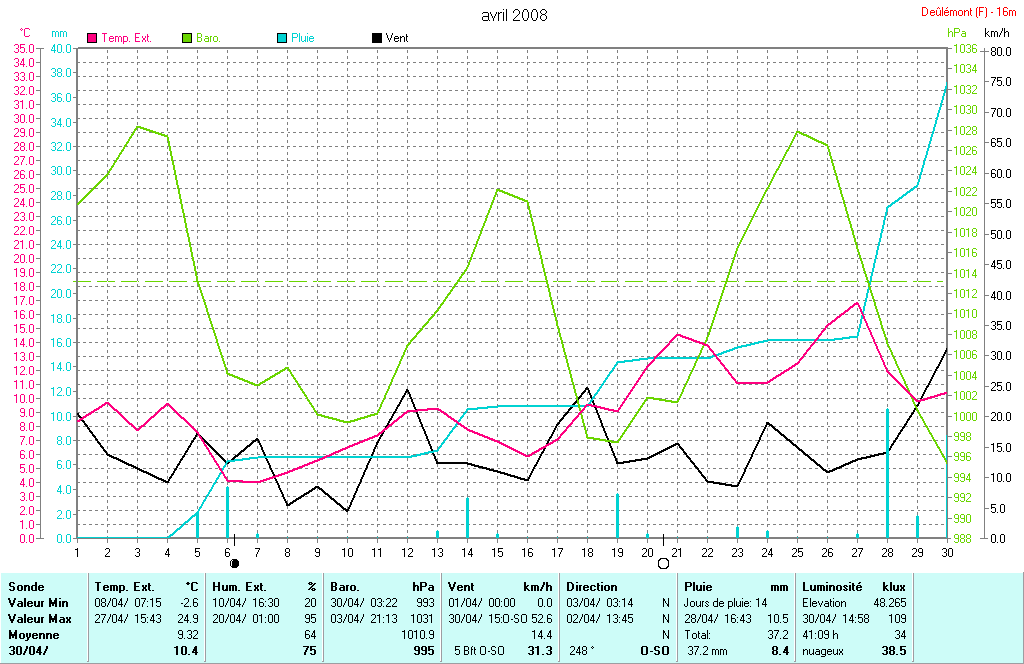Click the km/h unit label above right axis
Screen dimensions: 1024x664
click(996, 33)
